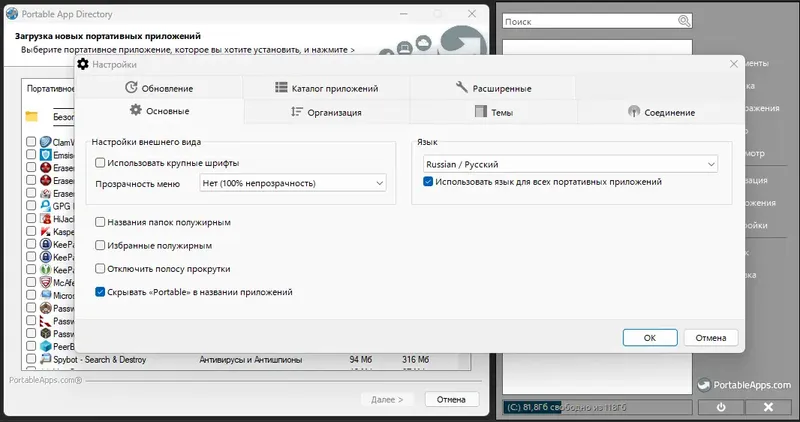Enable Отключить полосу прокрутки checkbox
Viewport: 800px width, 422px height.
coord(100,268)
